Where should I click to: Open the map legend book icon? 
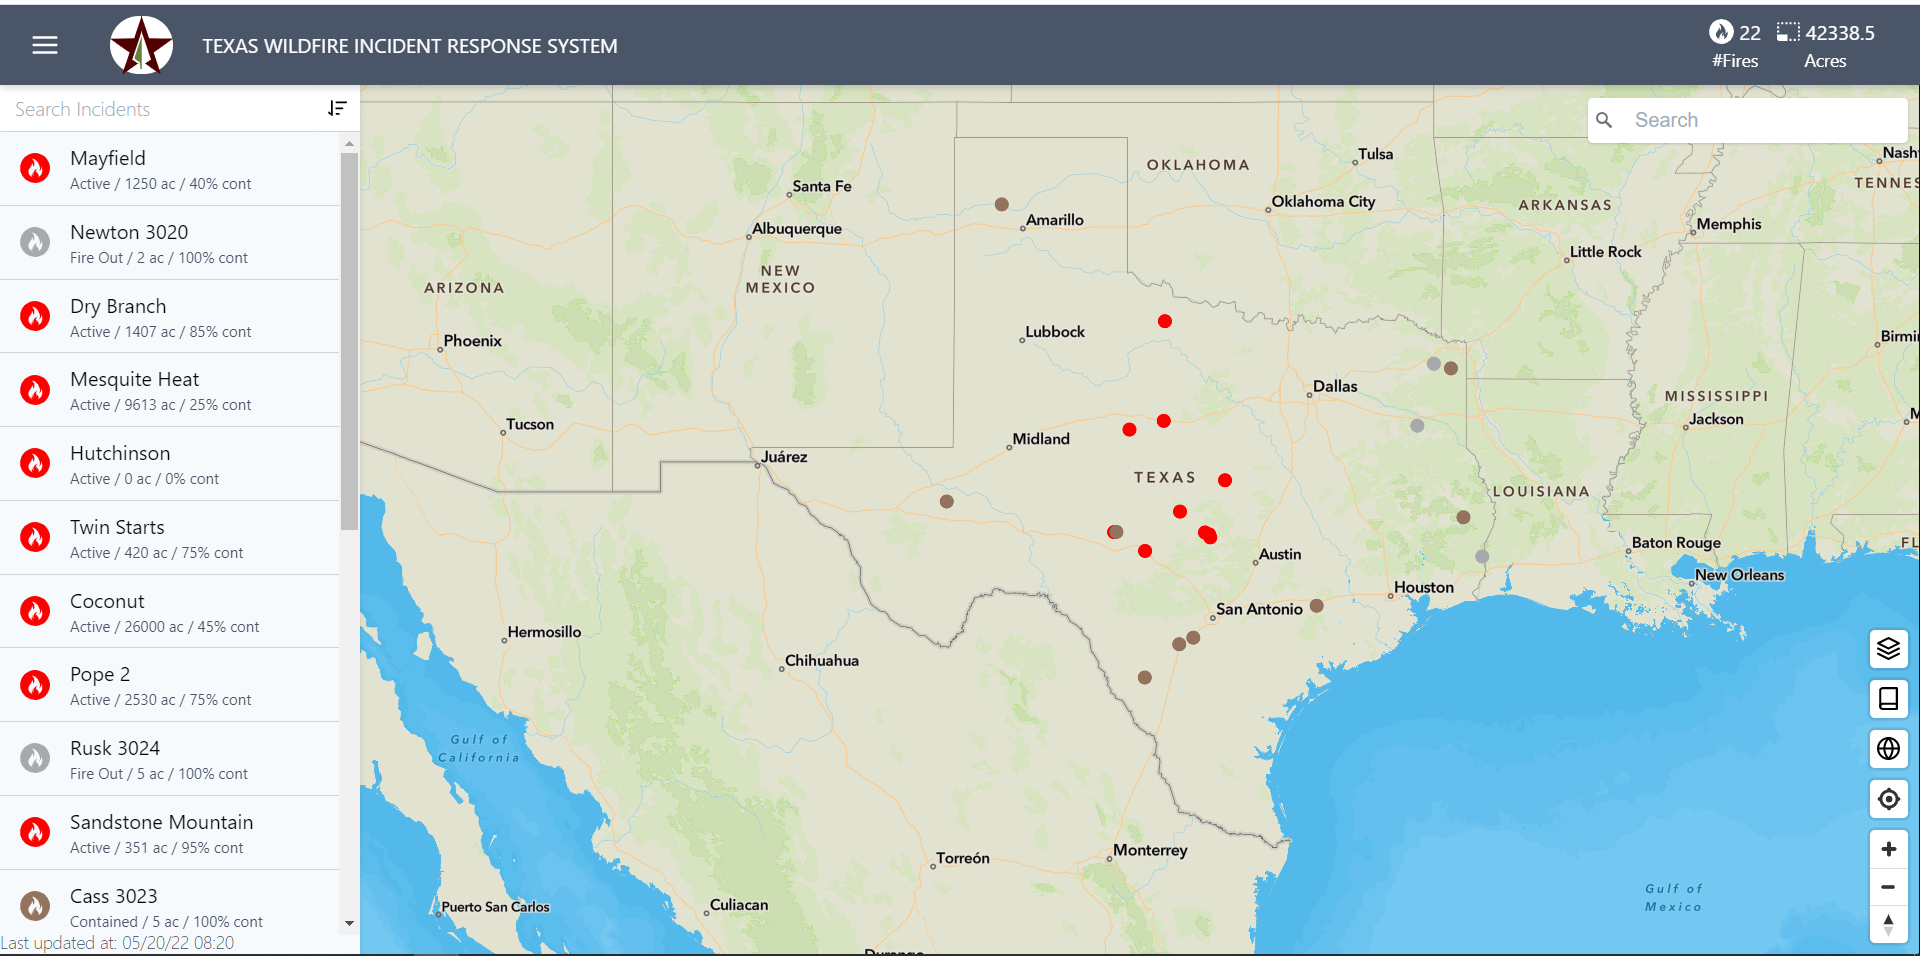(1888, 699)
